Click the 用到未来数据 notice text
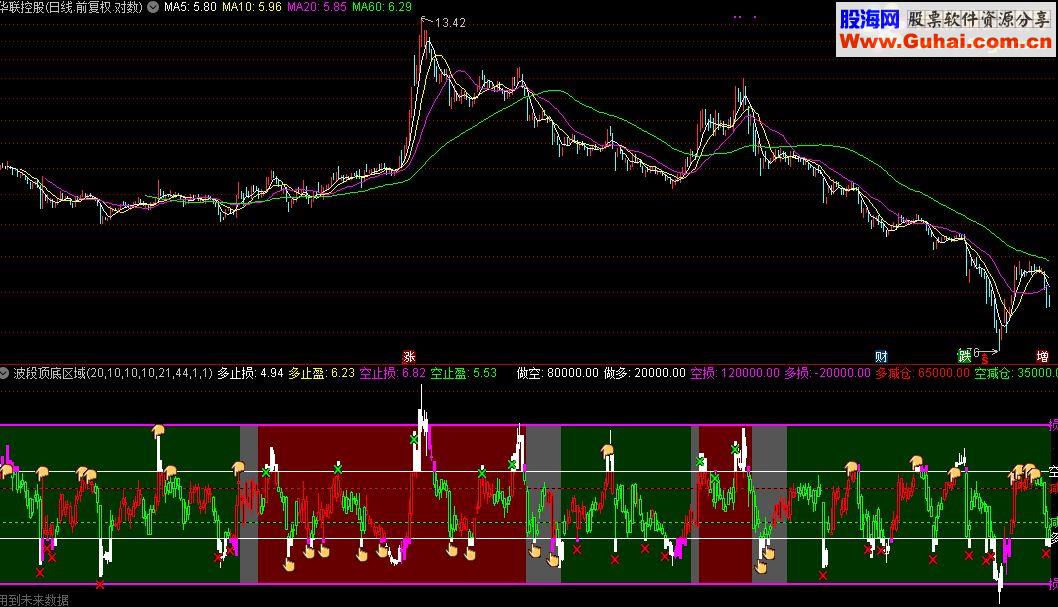Image resolution: width=1058 pixels, height=607 pixels. pos(34,600)
